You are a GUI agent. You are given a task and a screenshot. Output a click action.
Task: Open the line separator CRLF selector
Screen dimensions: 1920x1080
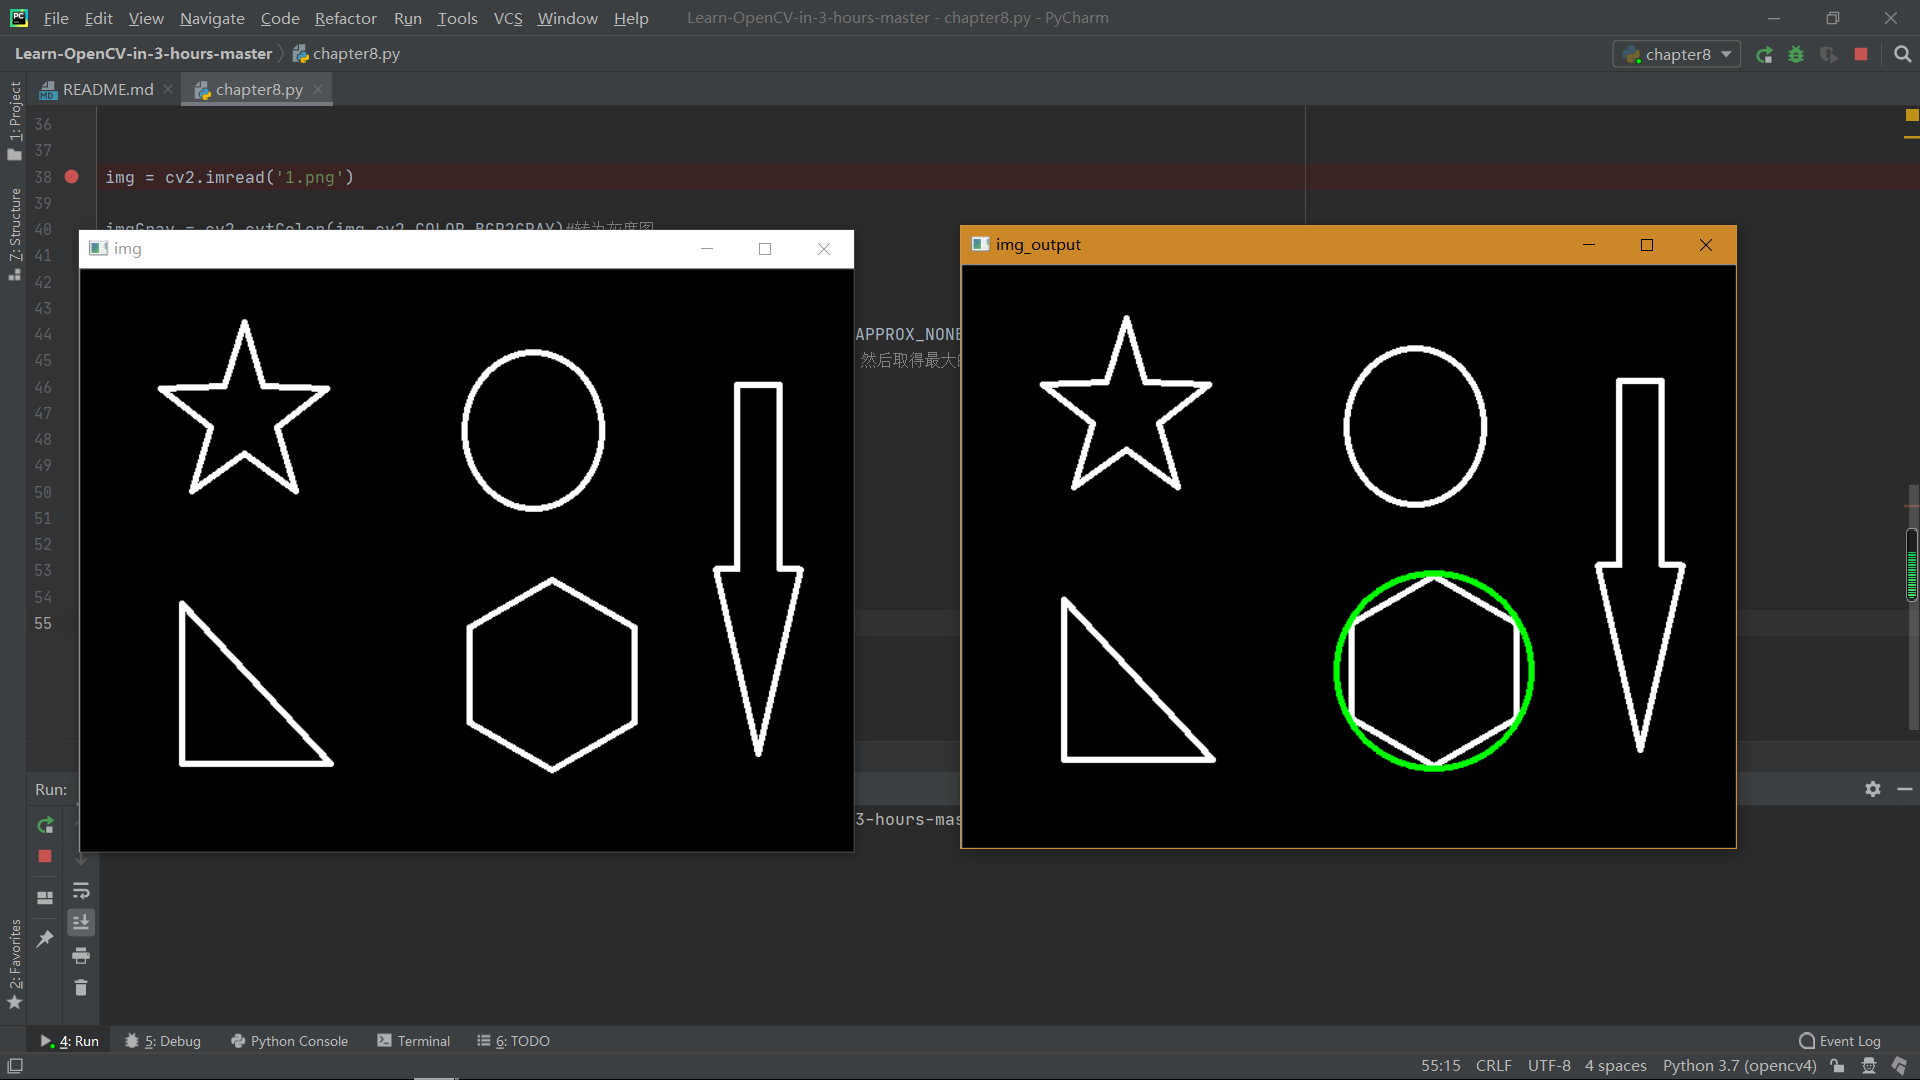1492,1065
